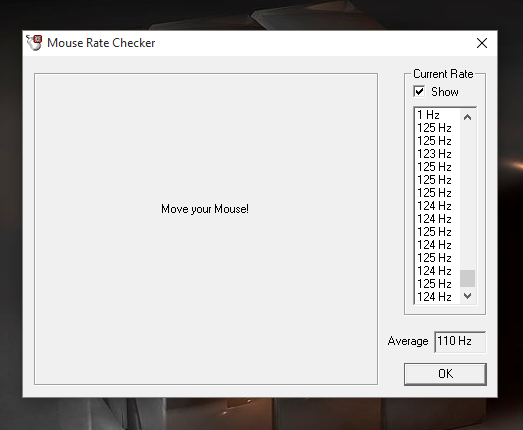523x430 pixels.
Task: Click the rate list scrollbar thumb
Action: click(x=467, y=278)
